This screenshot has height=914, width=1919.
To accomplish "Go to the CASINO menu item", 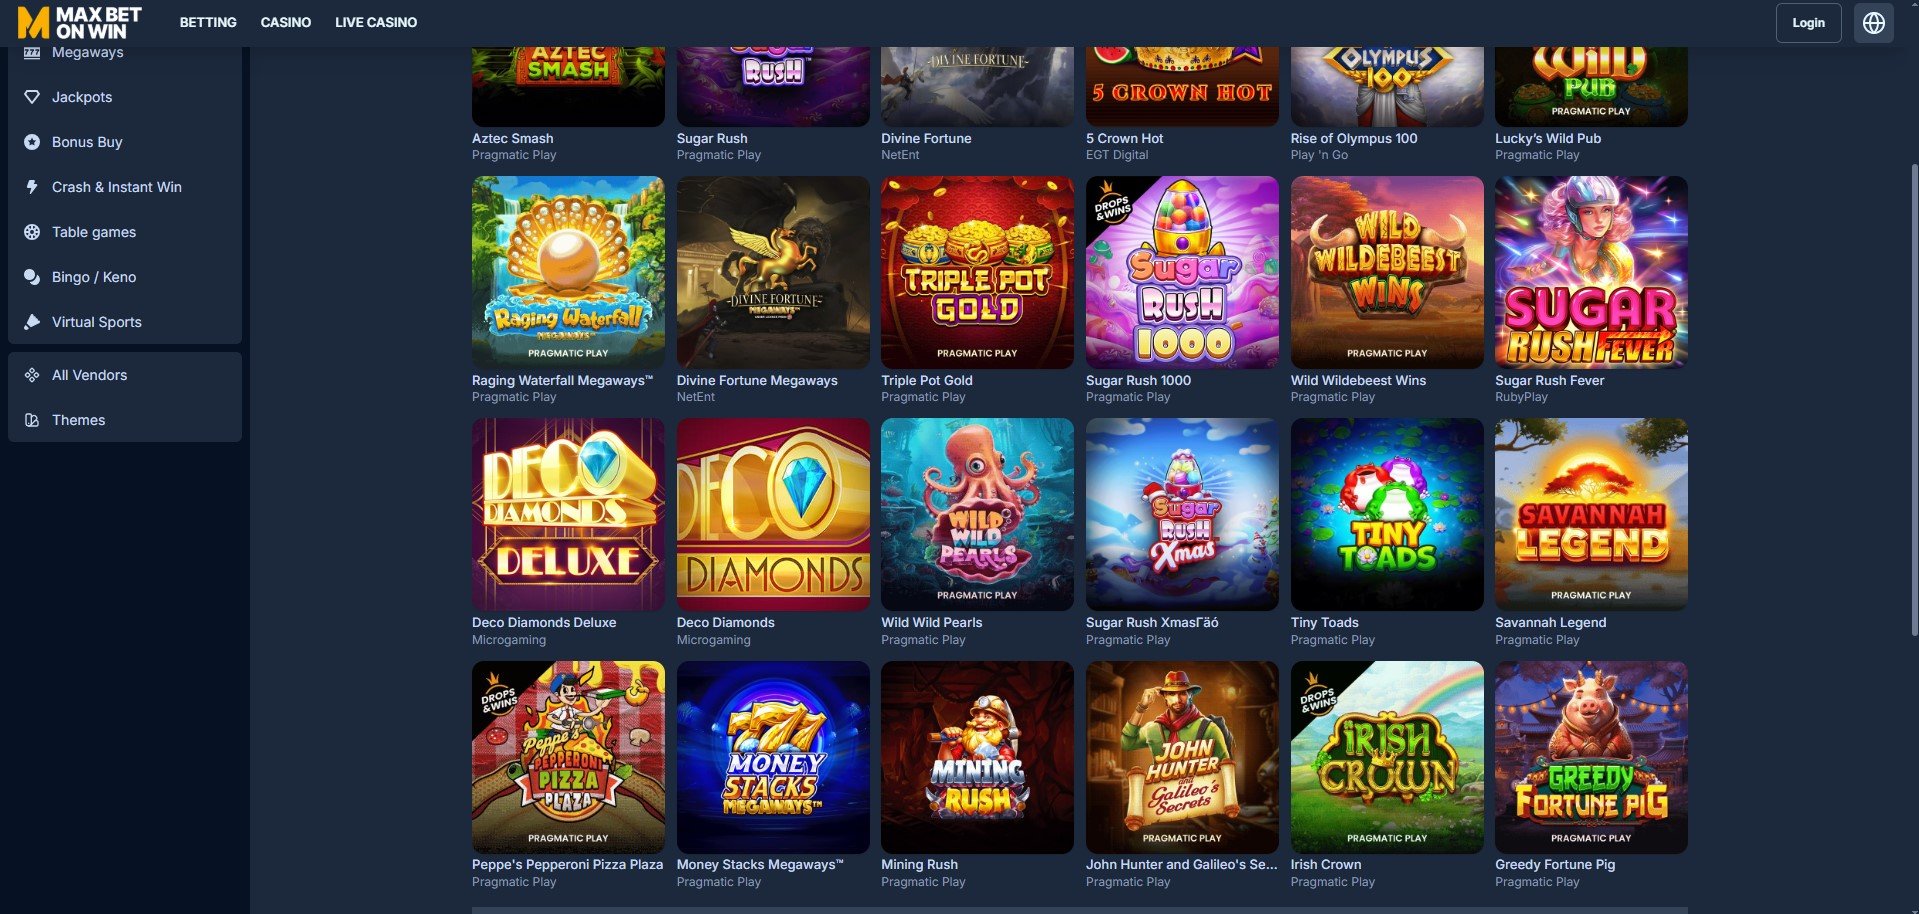I will (x=286, y=22).
